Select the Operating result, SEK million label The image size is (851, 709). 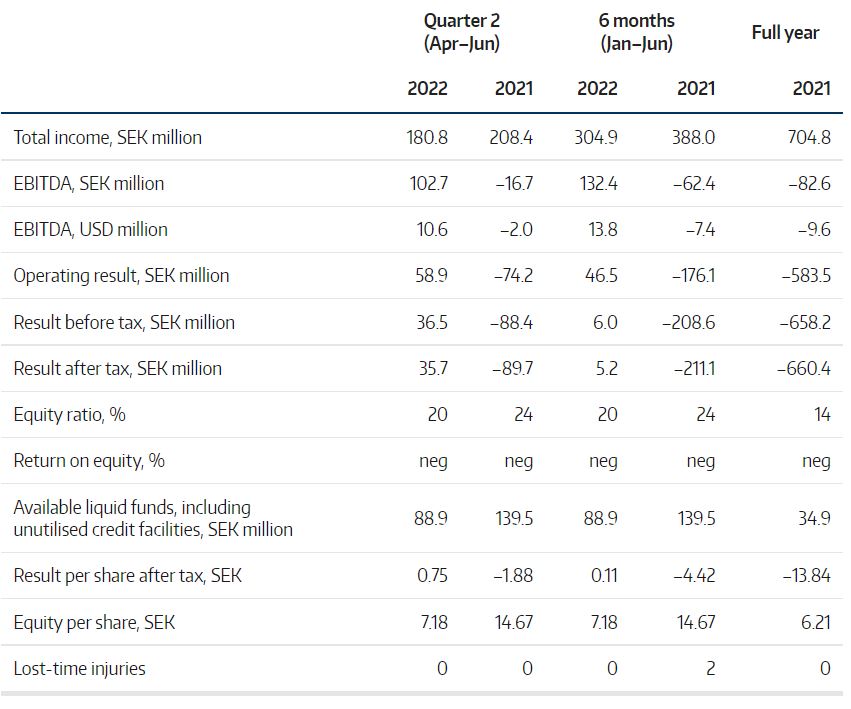coord(121,275)
